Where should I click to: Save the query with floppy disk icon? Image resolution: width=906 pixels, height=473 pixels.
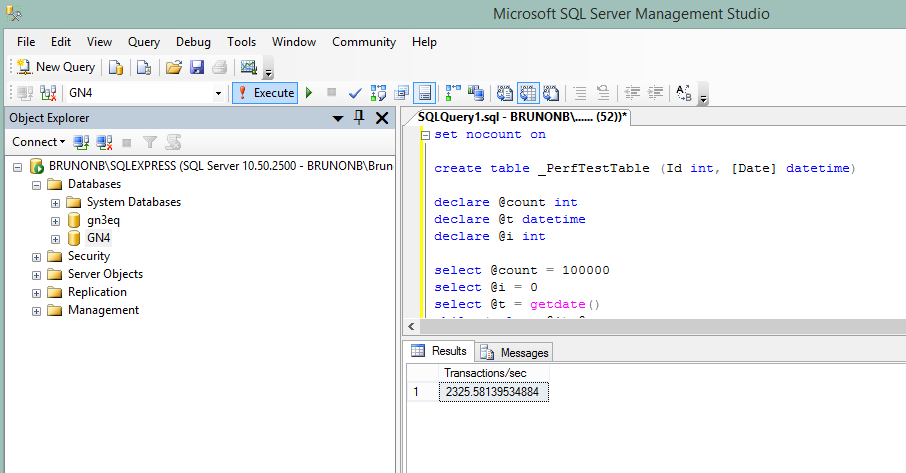197,68
